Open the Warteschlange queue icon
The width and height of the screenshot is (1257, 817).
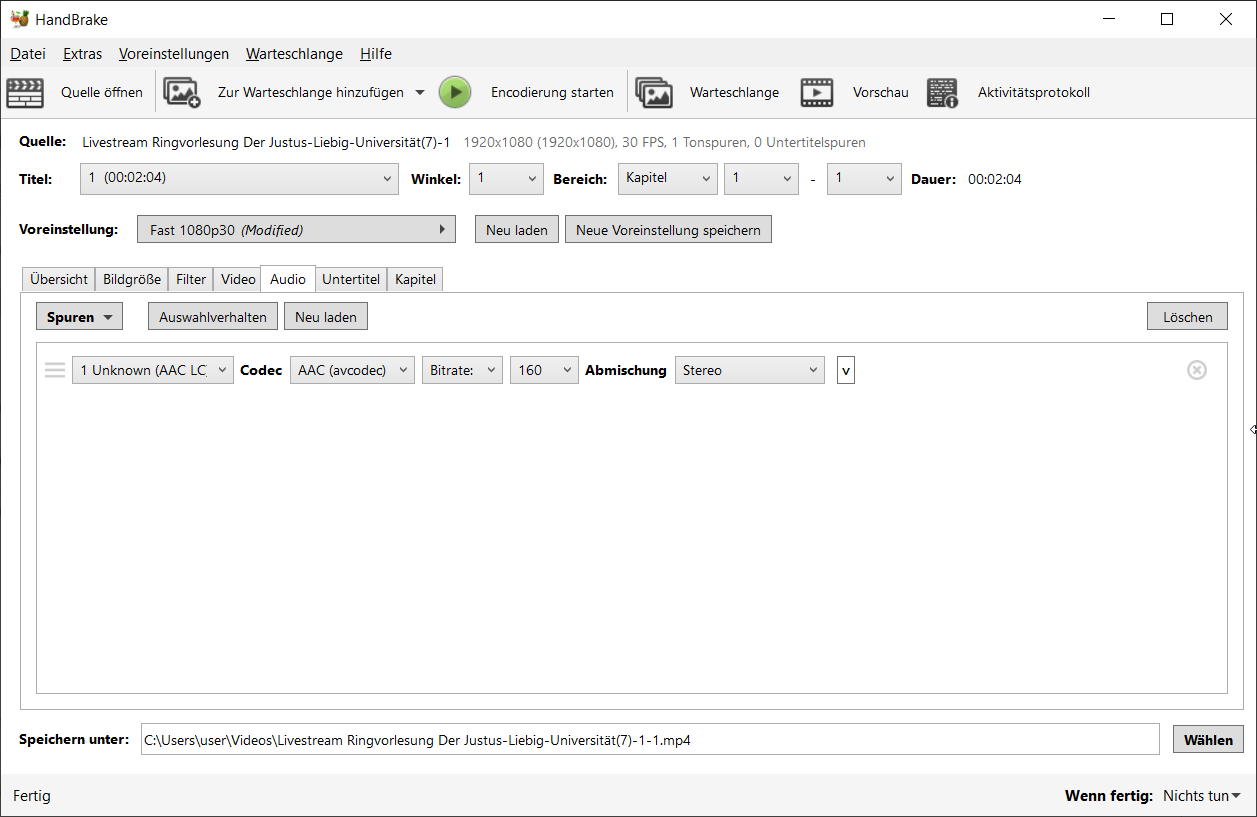click(654, 93)
